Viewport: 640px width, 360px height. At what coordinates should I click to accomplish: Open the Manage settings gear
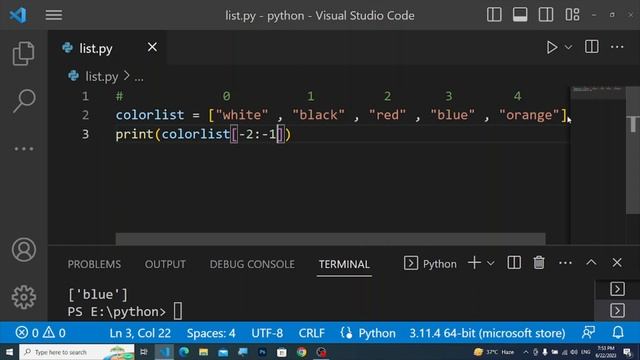24,297
